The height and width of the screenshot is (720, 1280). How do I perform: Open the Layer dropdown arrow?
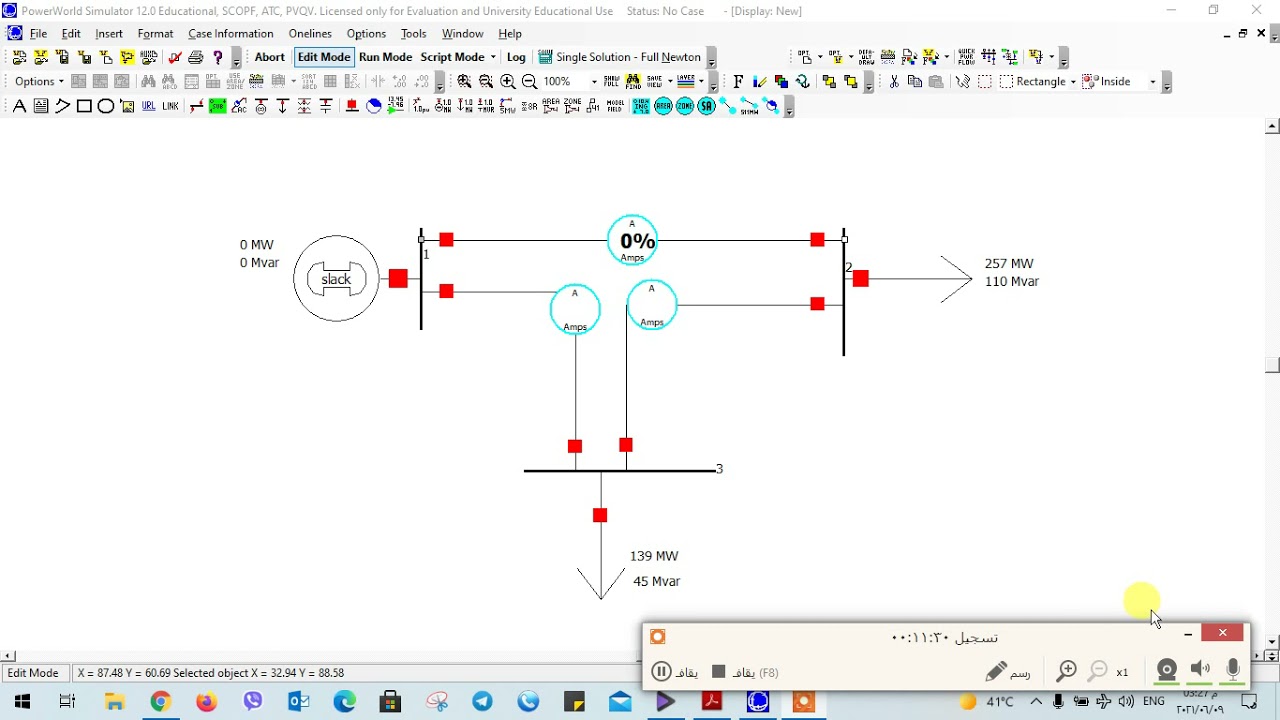(701, 81)
